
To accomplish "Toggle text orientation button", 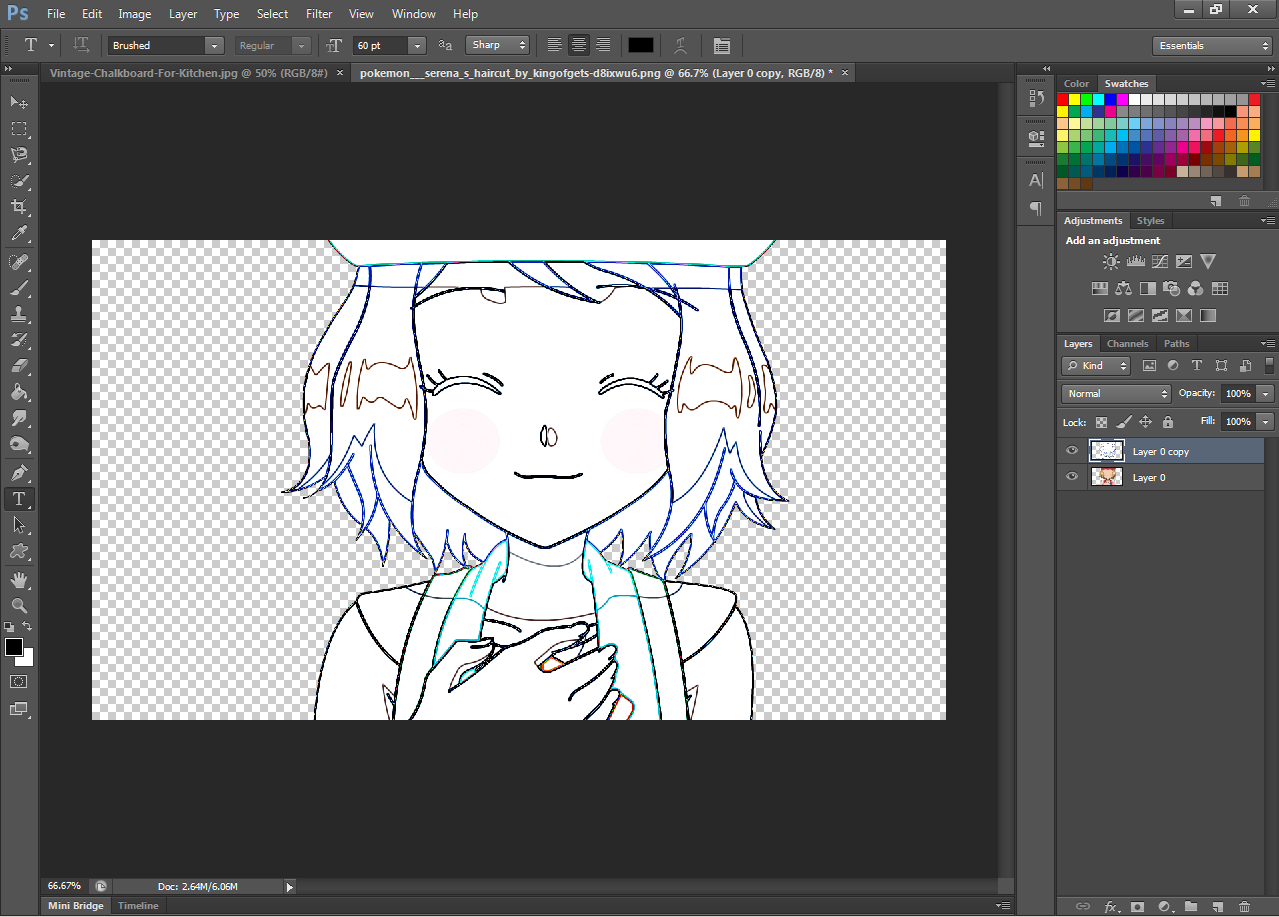I will tap(82, 45).
